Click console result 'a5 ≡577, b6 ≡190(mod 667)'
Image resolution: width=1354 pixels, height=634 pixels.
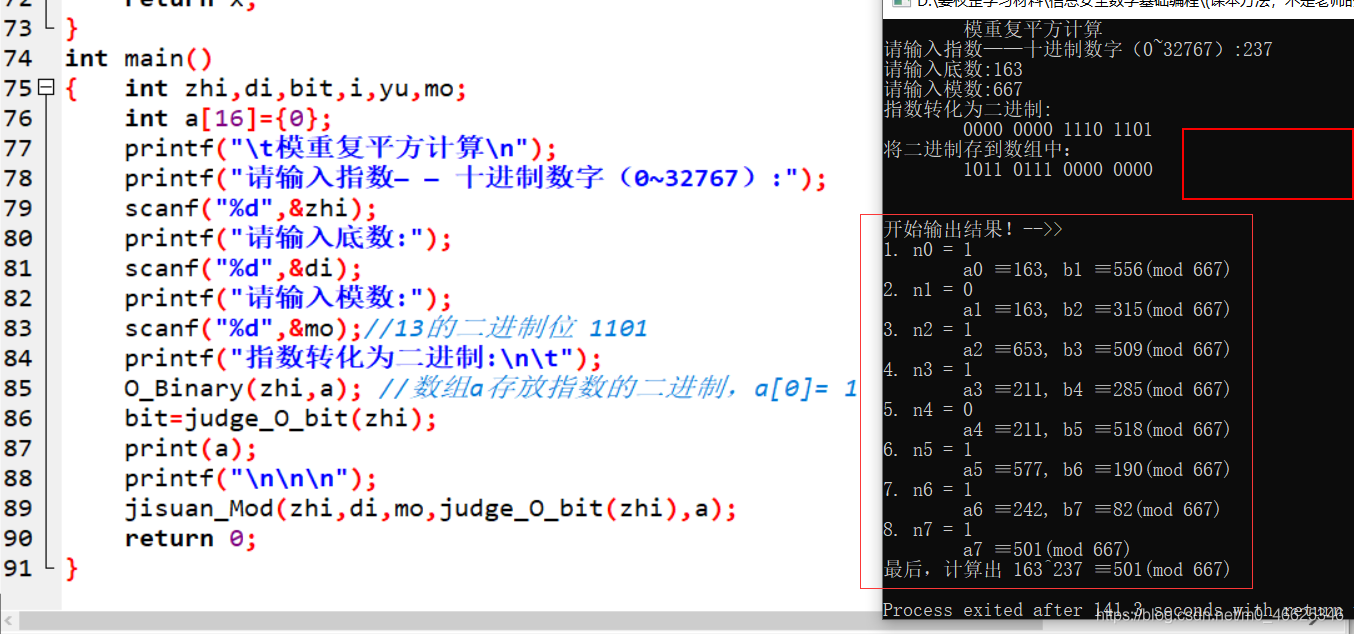1097,469
